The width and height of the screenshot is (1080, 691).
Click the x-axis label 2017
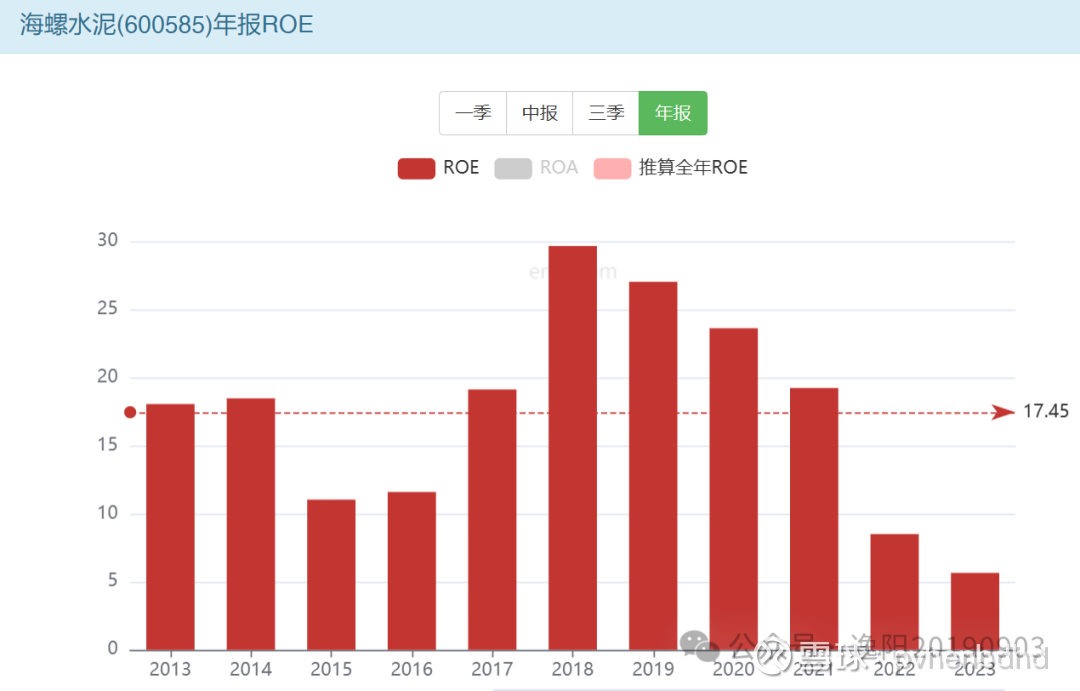pyautogui.click(x=492, y=669)
